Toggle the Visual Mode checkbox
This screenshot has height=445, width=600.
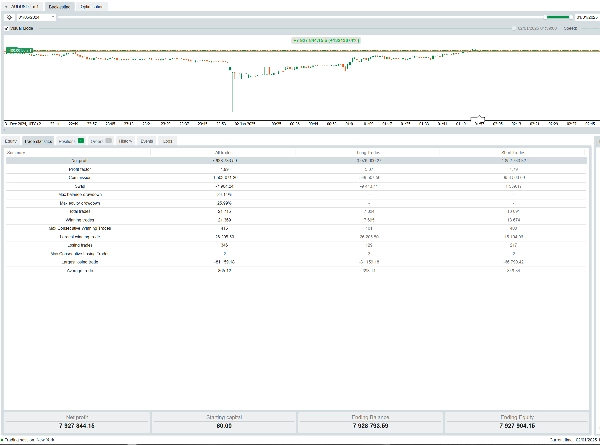pos(6,29)
